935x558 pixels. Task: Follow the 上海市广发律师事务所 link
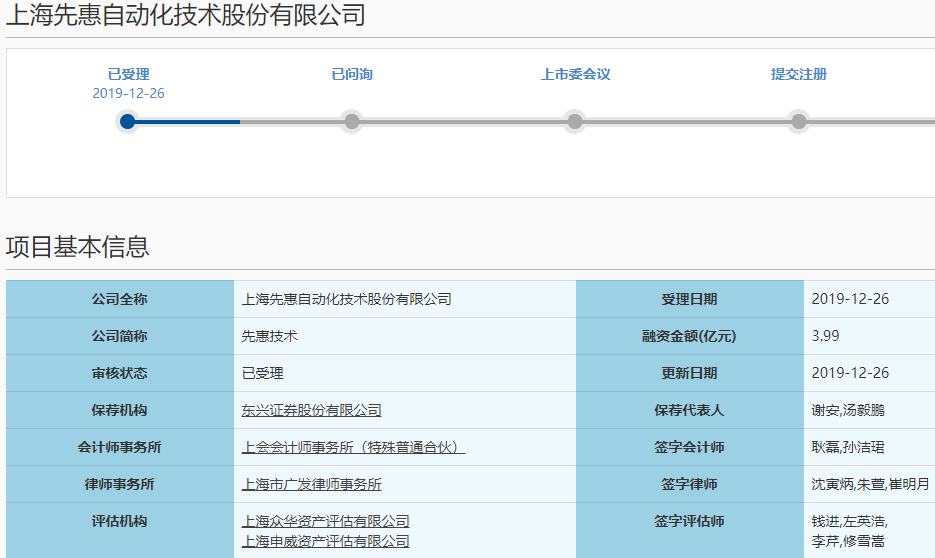tap(311, 484)
